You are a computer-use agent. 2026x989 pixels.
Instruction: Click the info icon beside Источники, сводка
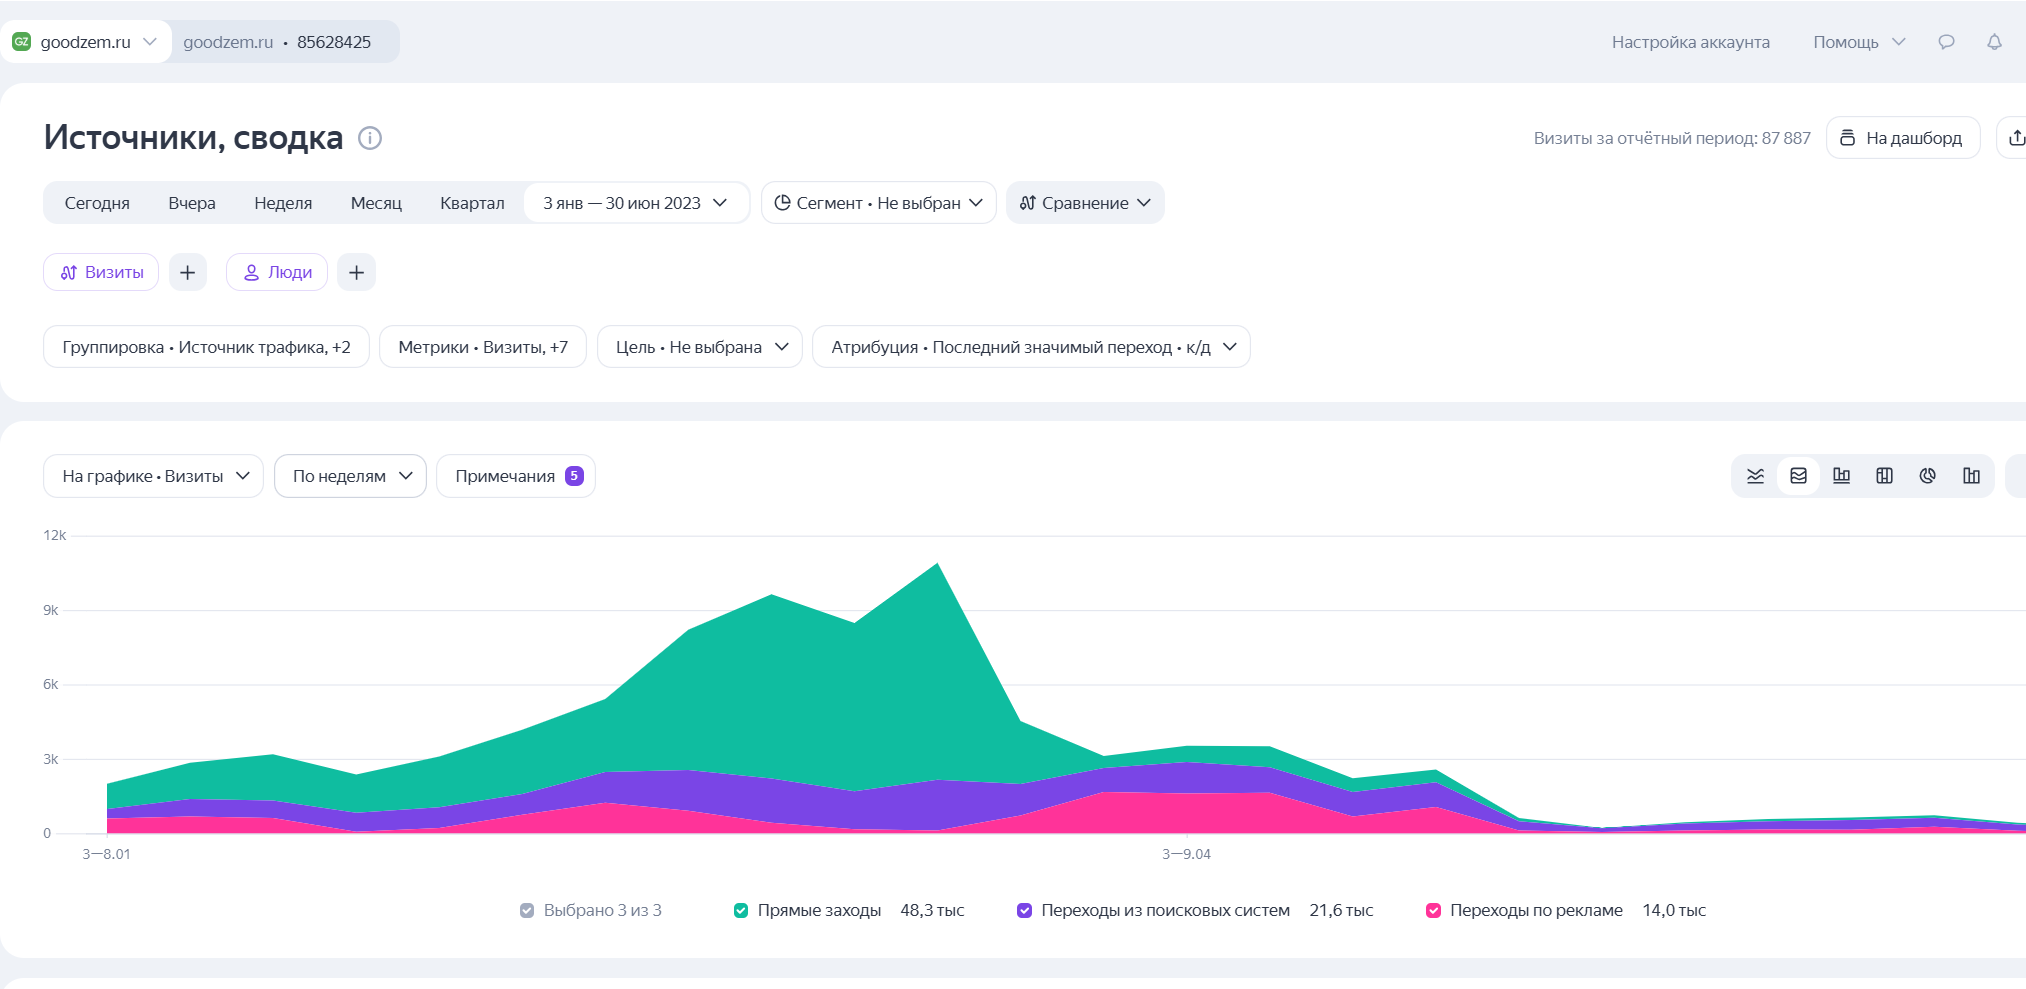pos(370,138)
